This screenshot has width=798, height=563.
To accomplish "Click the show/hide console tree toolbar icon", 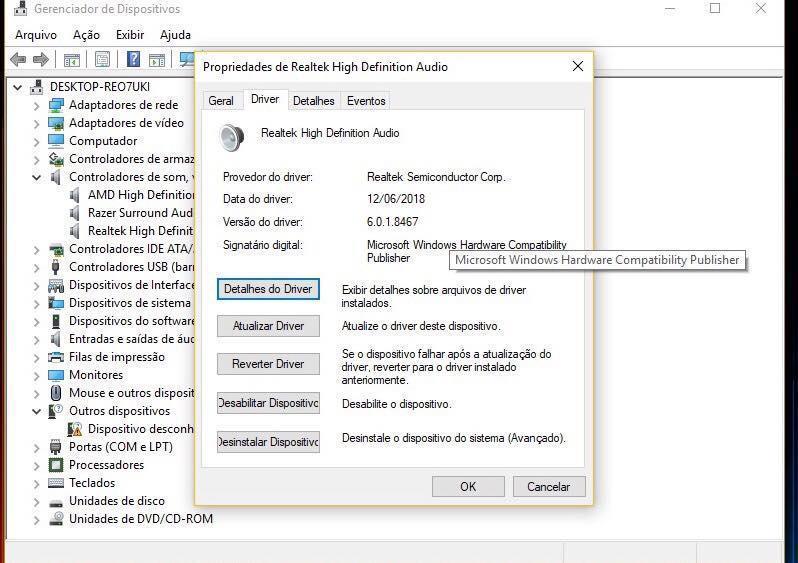I will click(x=72, y=60).
